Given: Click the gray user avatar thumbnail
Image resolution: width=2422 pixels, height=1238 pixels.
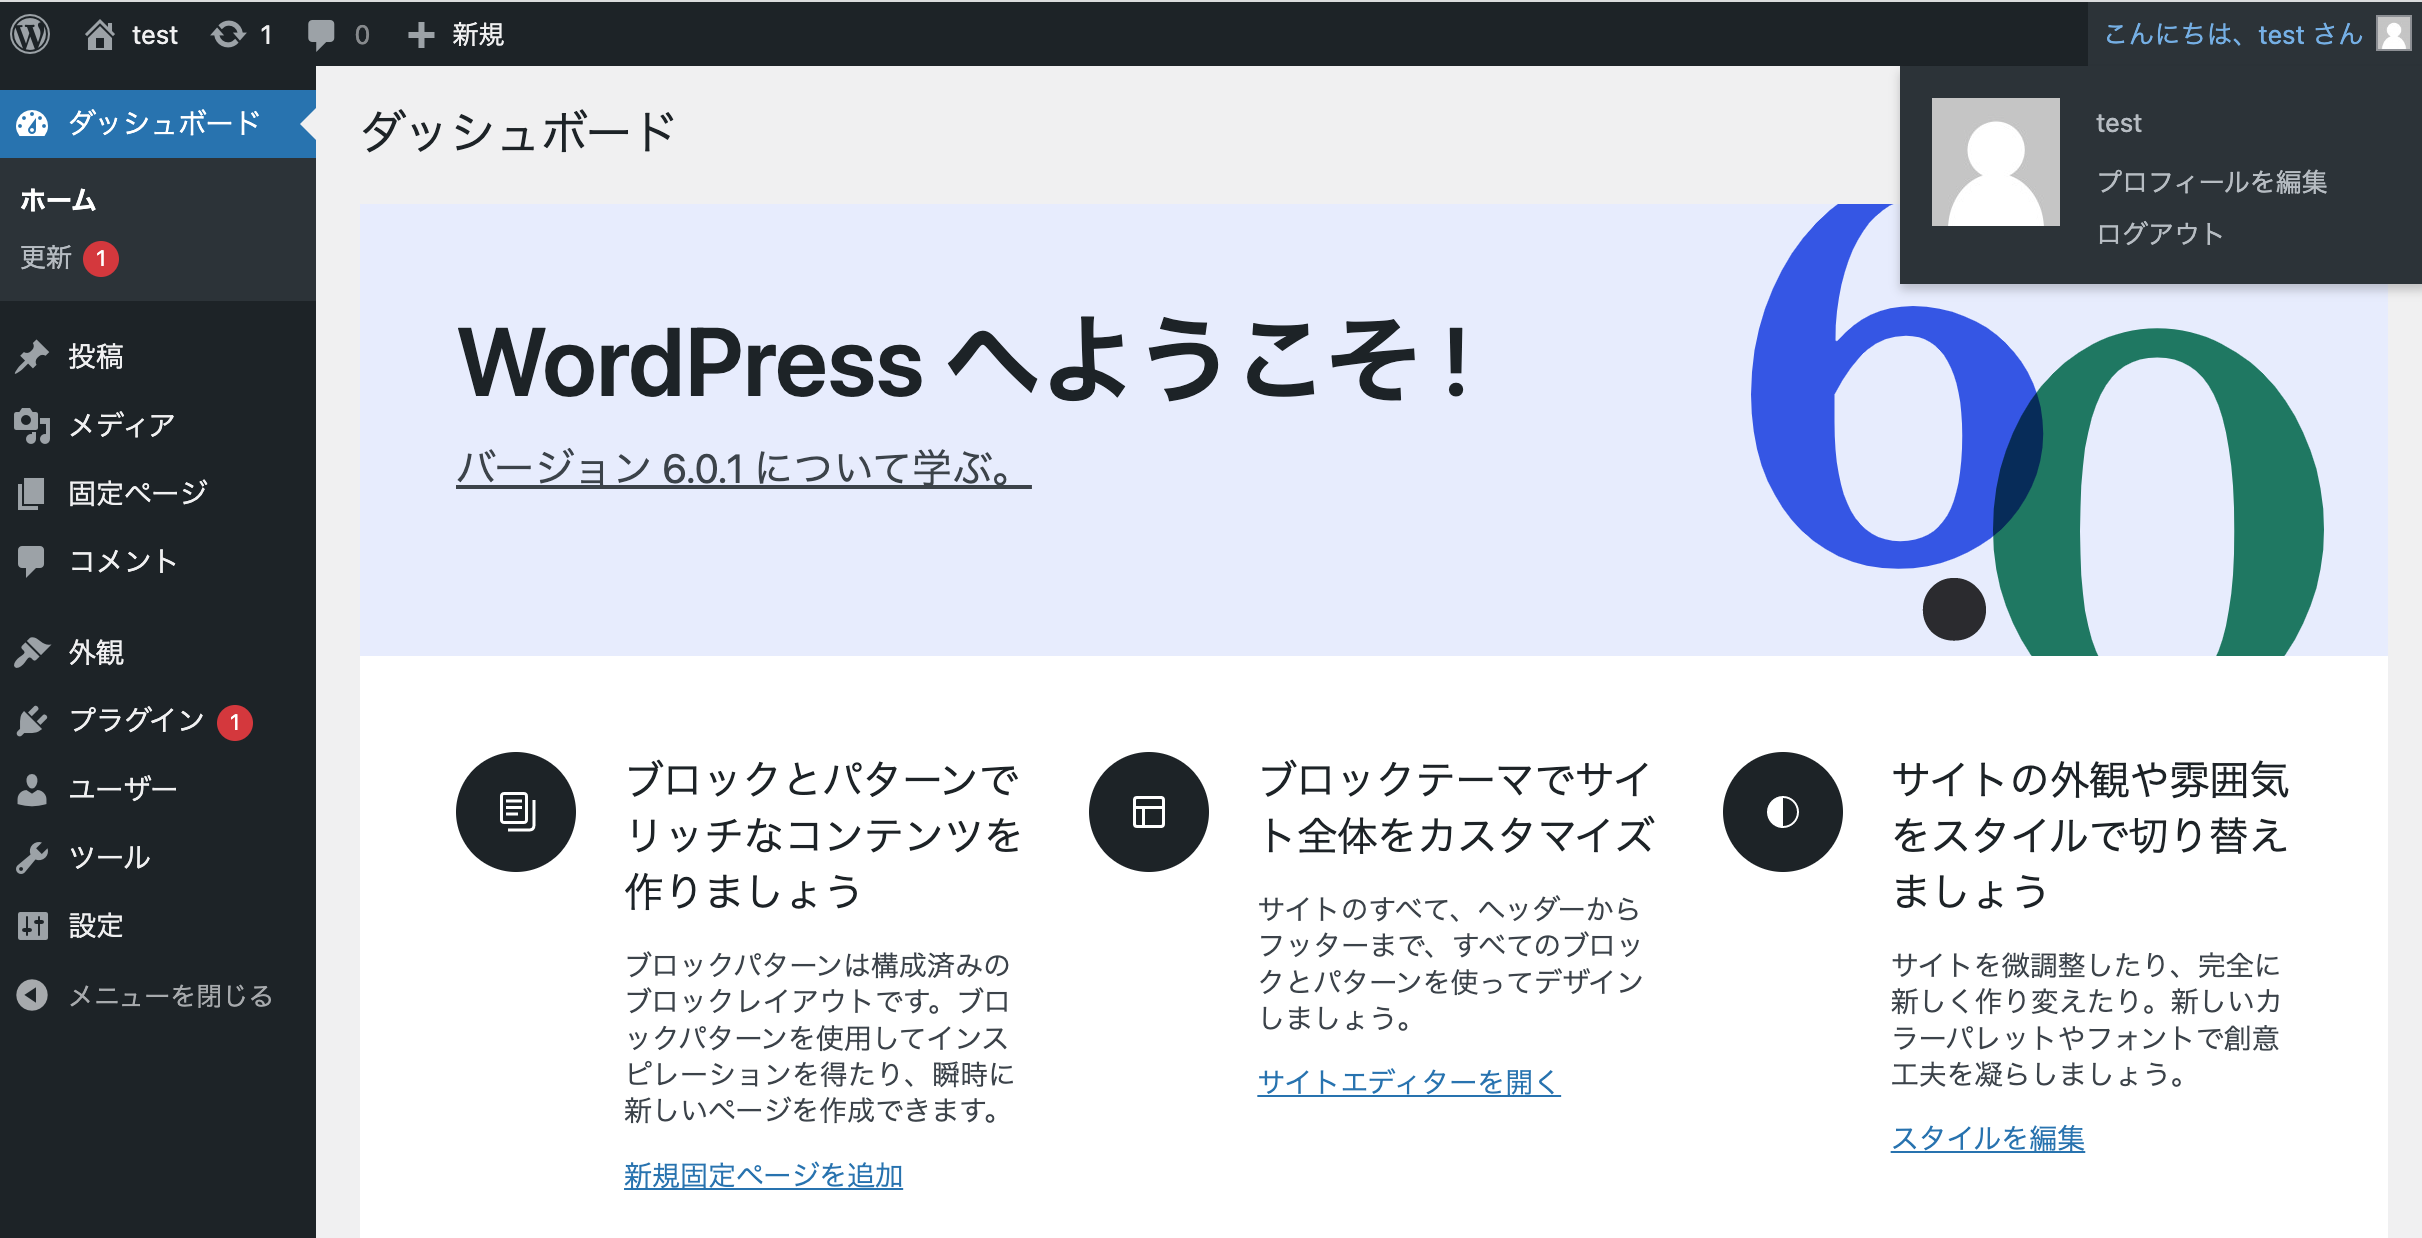Looking at the screenshot, I should point(1994,161).
